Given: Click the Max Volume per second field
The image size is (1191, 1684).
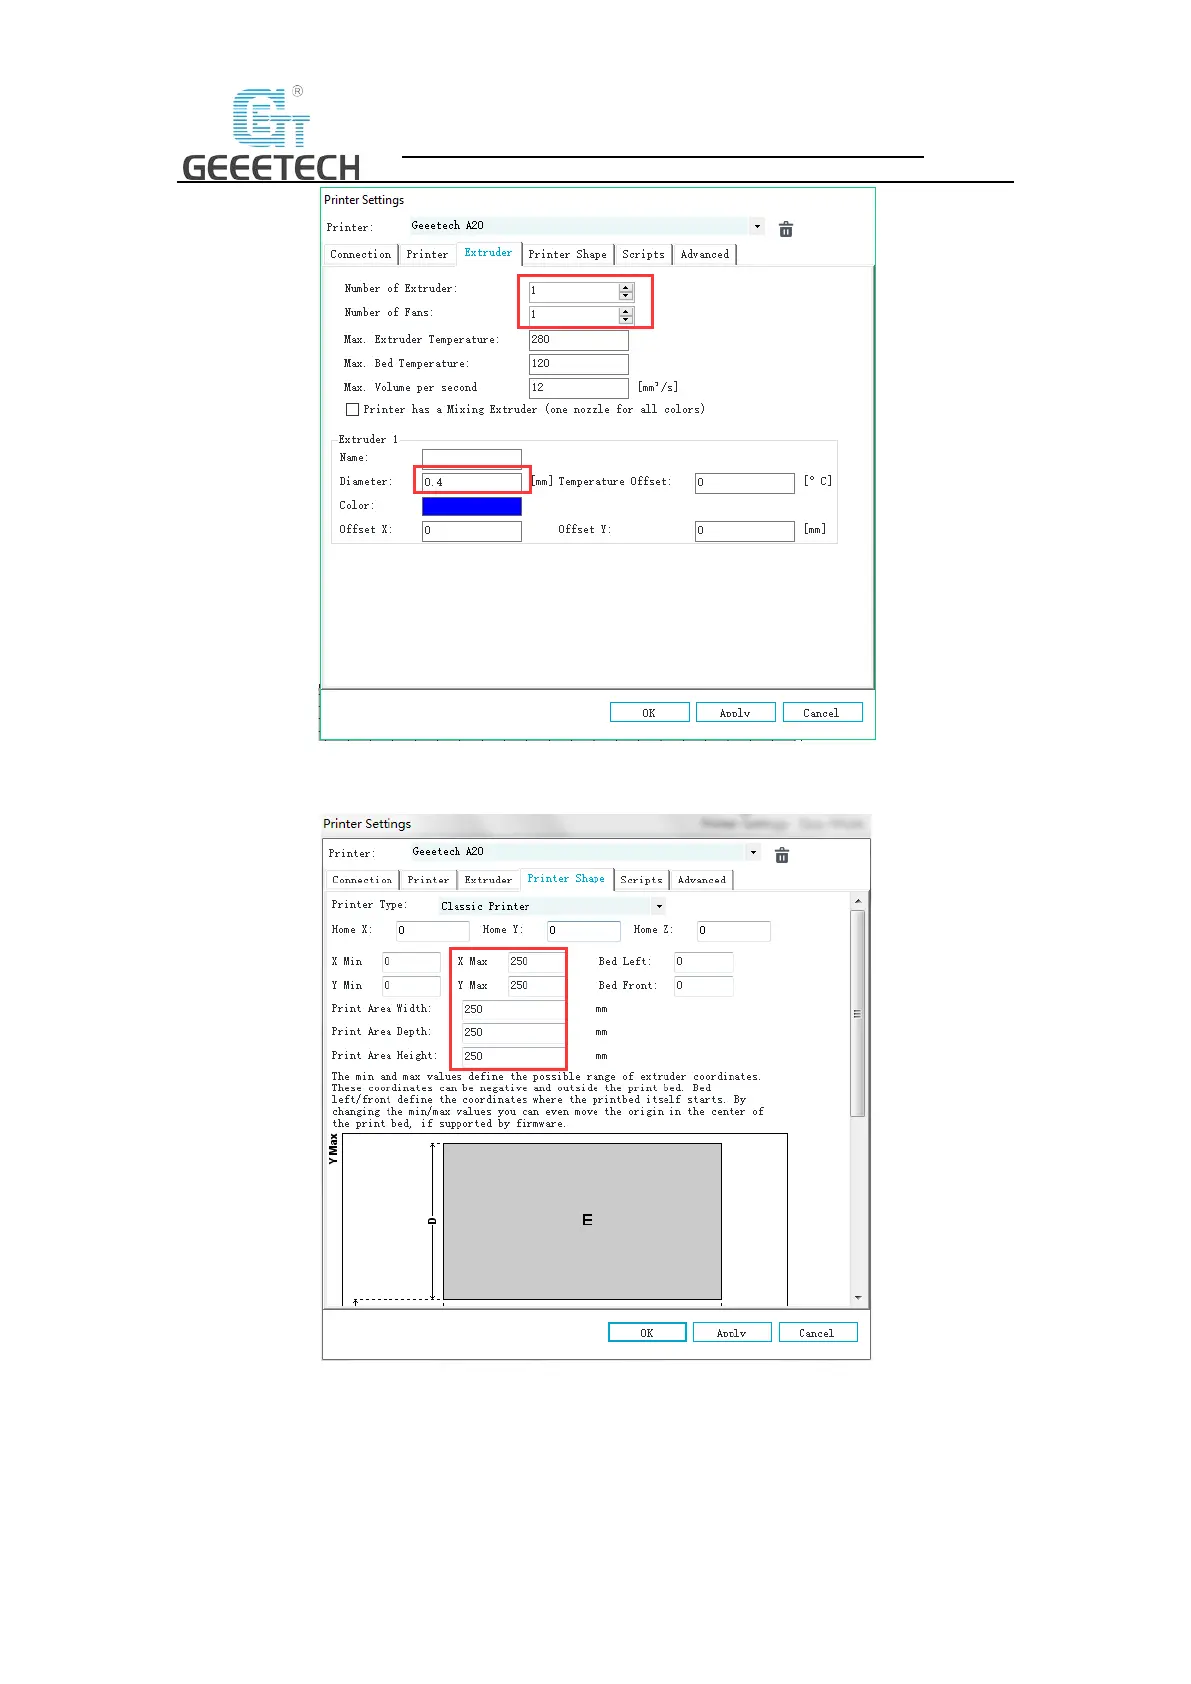Looking at the screenshot, I should [578, 388].
